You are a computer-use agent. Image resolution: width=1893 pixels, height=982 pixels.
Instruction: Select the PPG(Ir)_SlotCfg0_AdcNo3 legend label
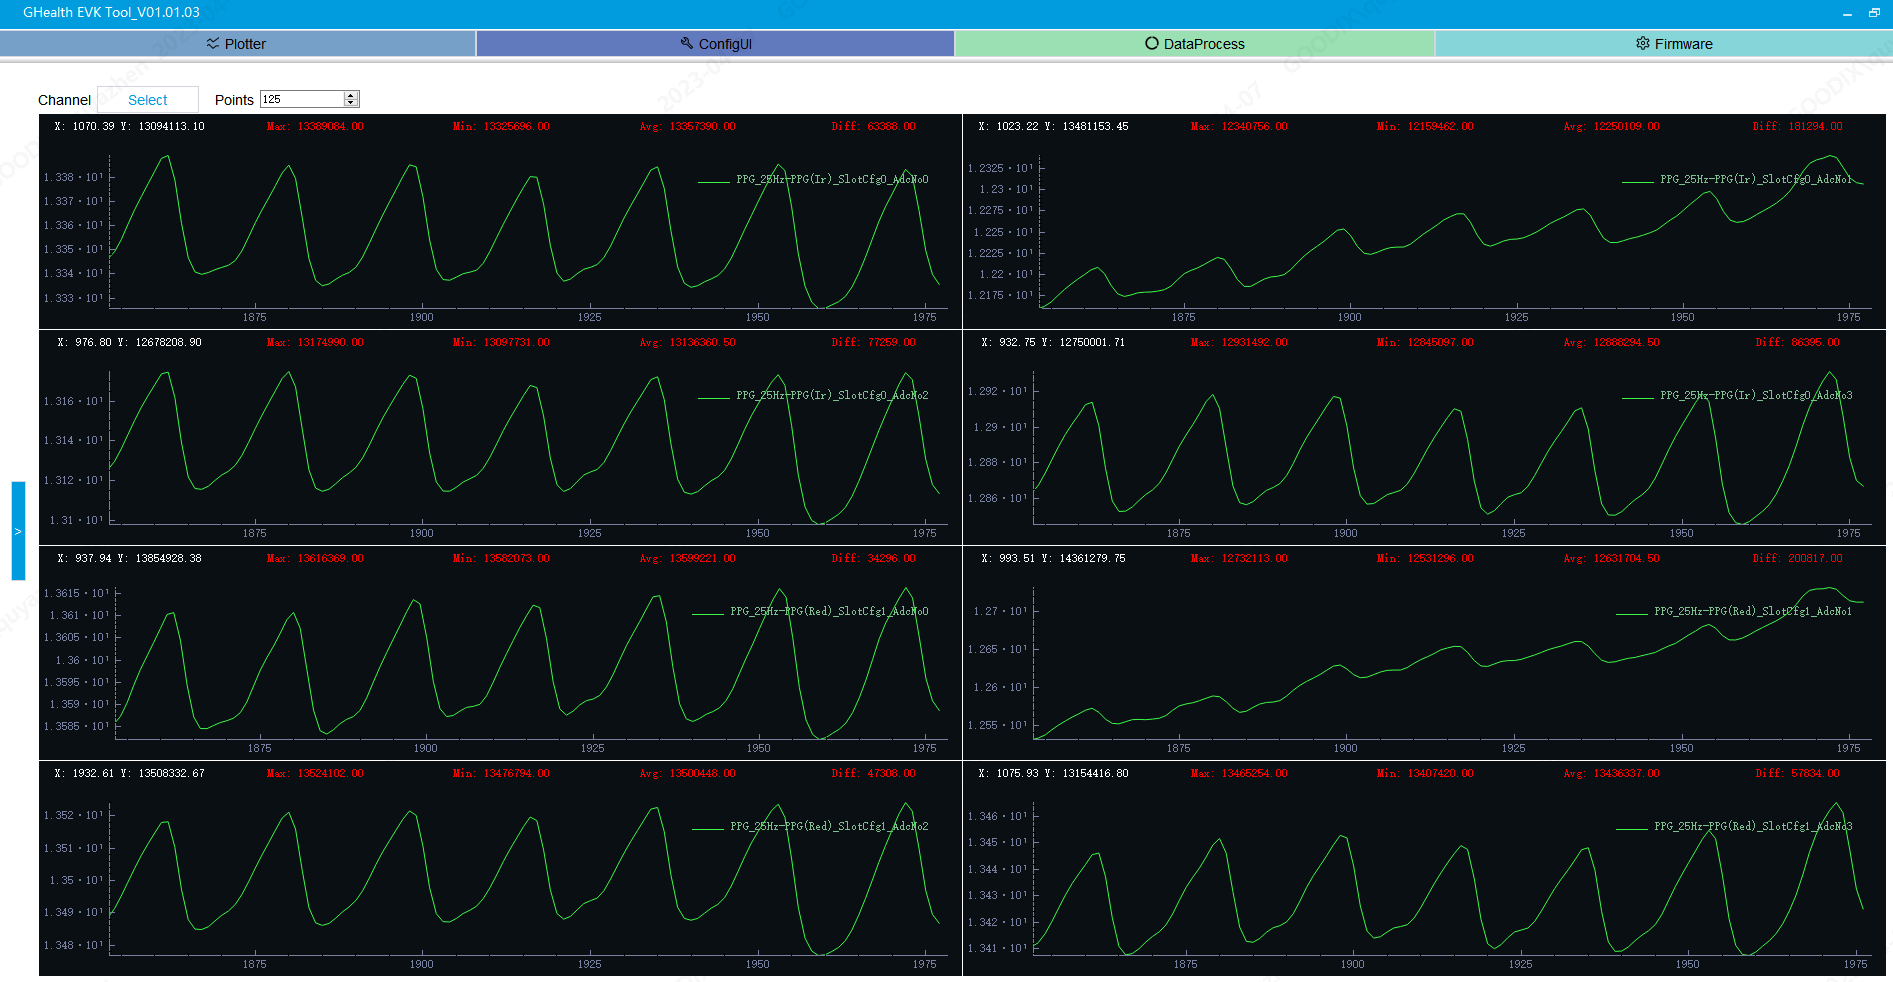point(1755,396)
